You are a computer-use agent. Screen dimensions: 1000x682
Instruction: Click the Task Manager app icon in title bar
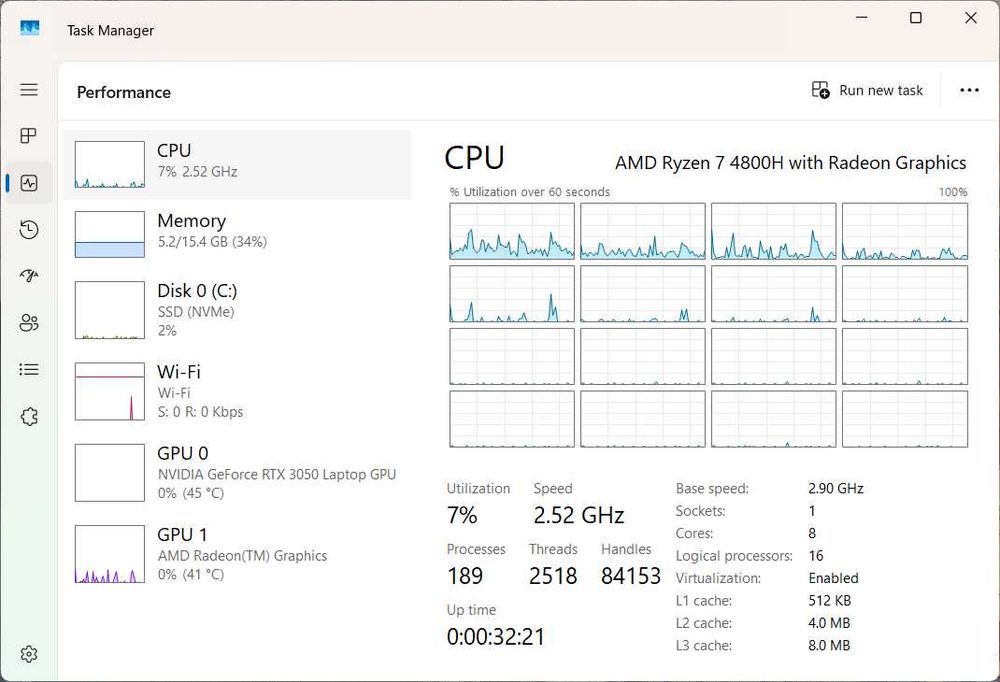point(30,29)
